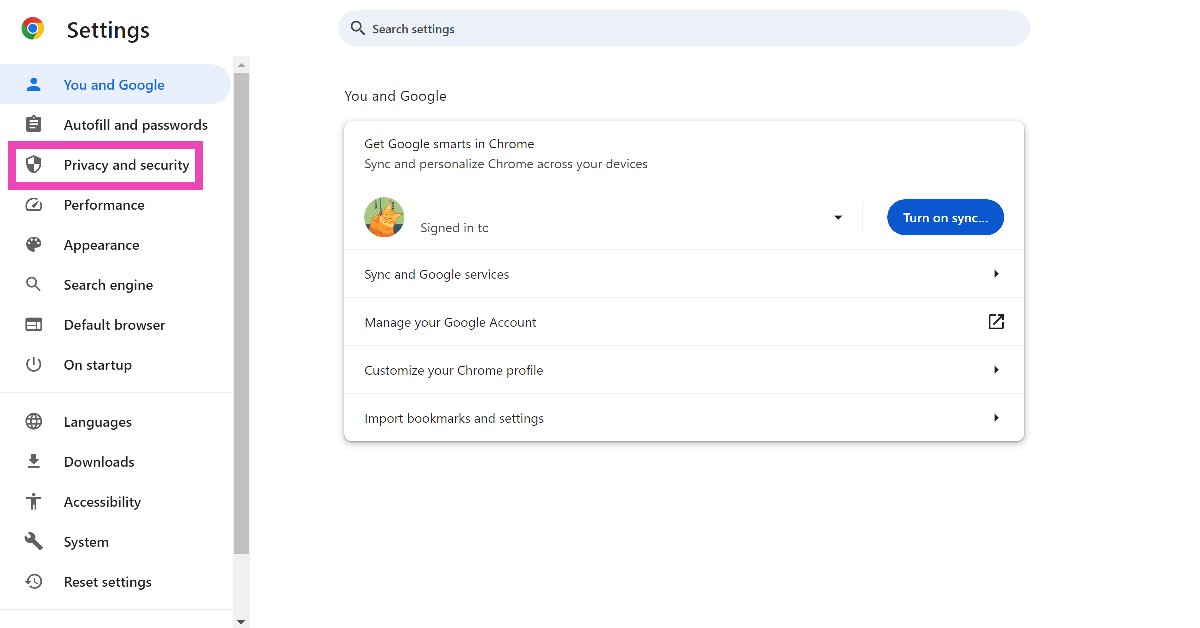The image size is (1200, 628).
Task: Click the Performance gauge icon
Action: [x=34, y=205]
